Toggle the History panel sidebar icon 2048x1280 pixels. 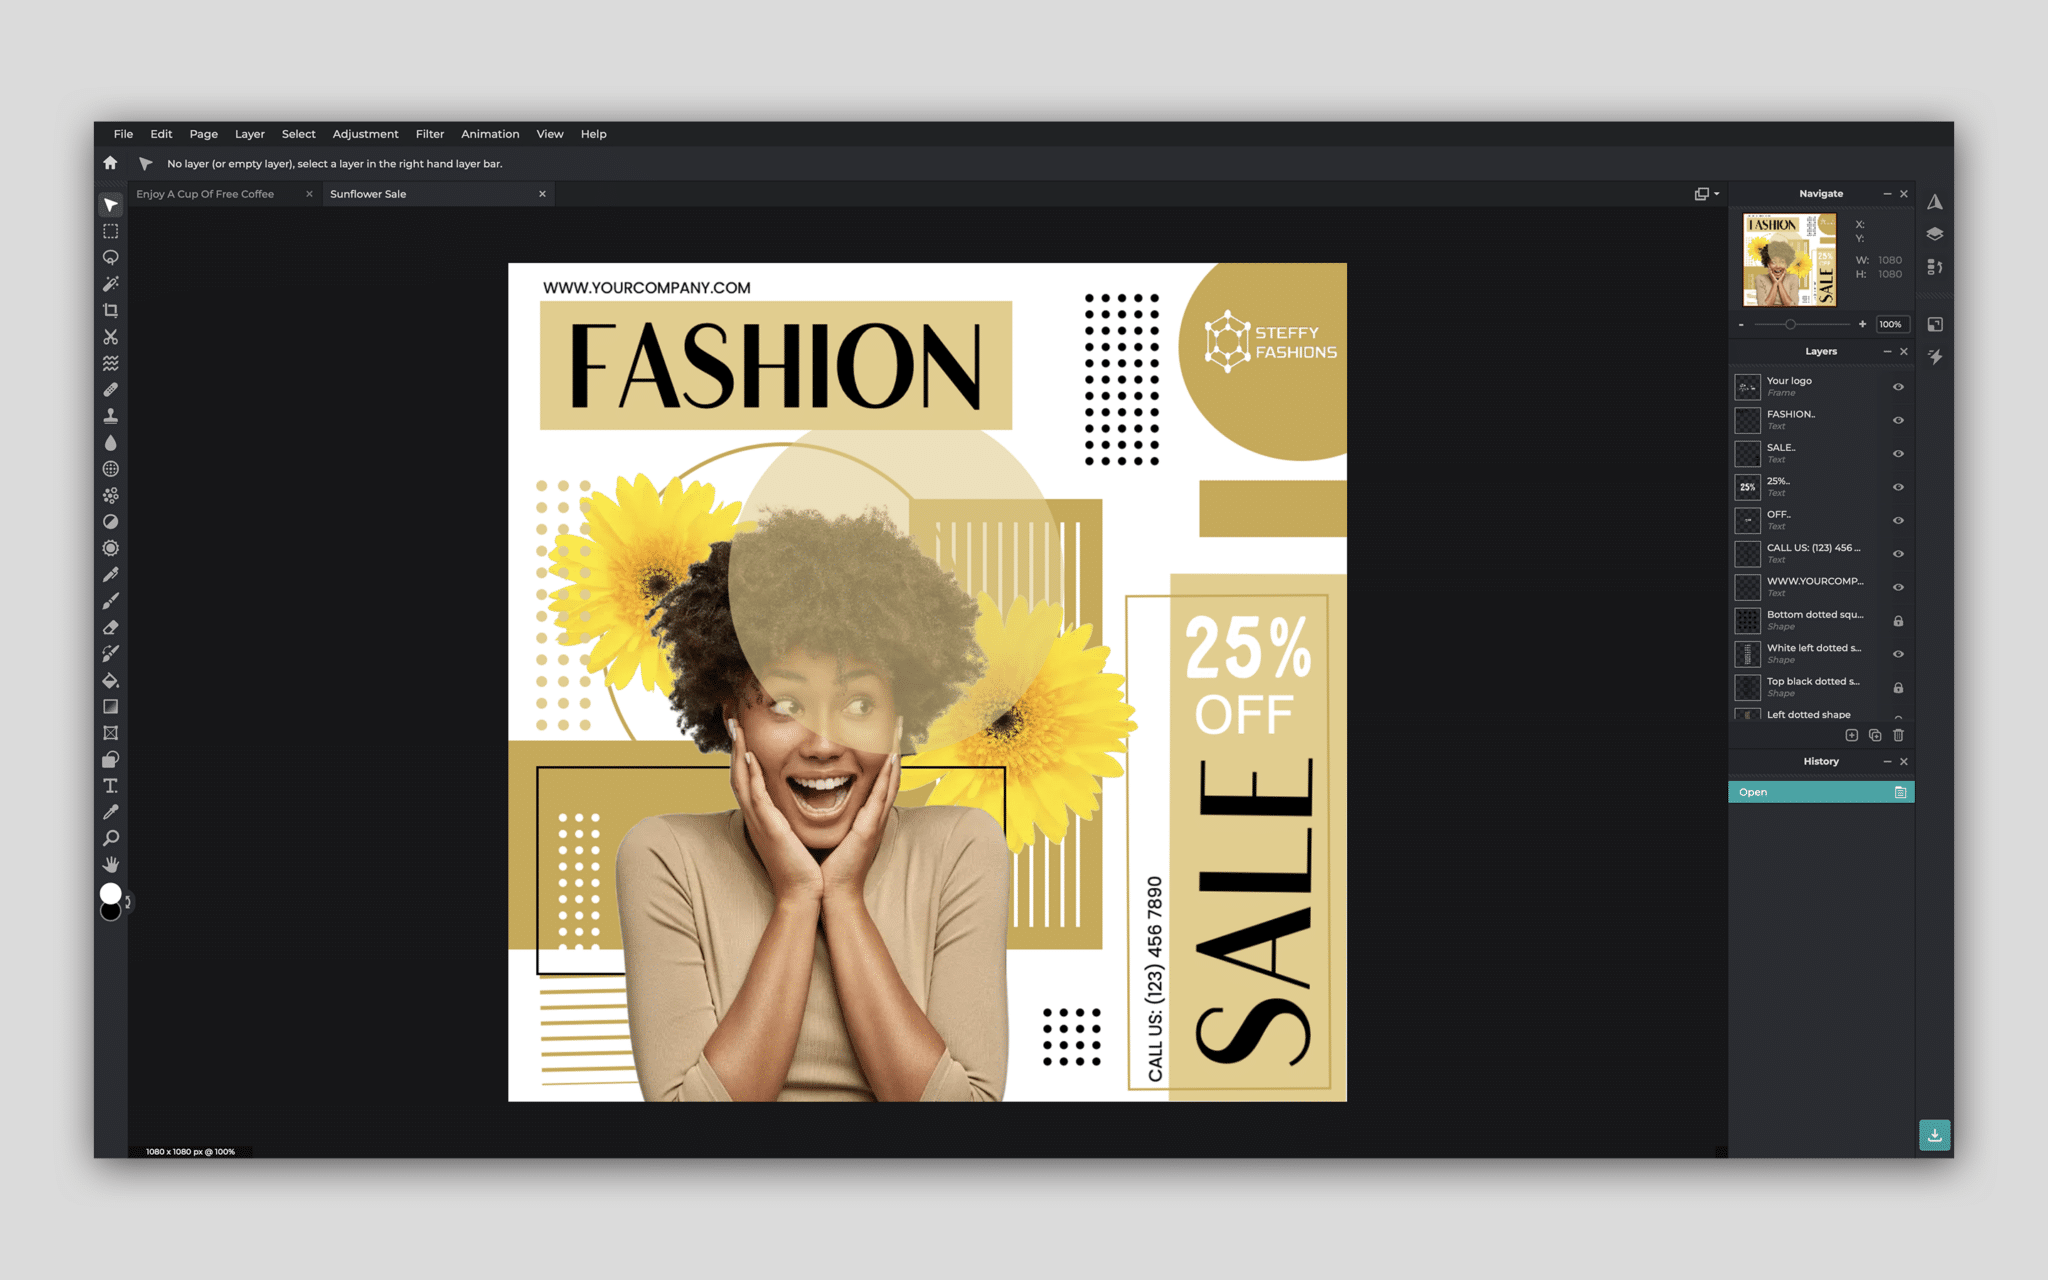click(1935, 267)
